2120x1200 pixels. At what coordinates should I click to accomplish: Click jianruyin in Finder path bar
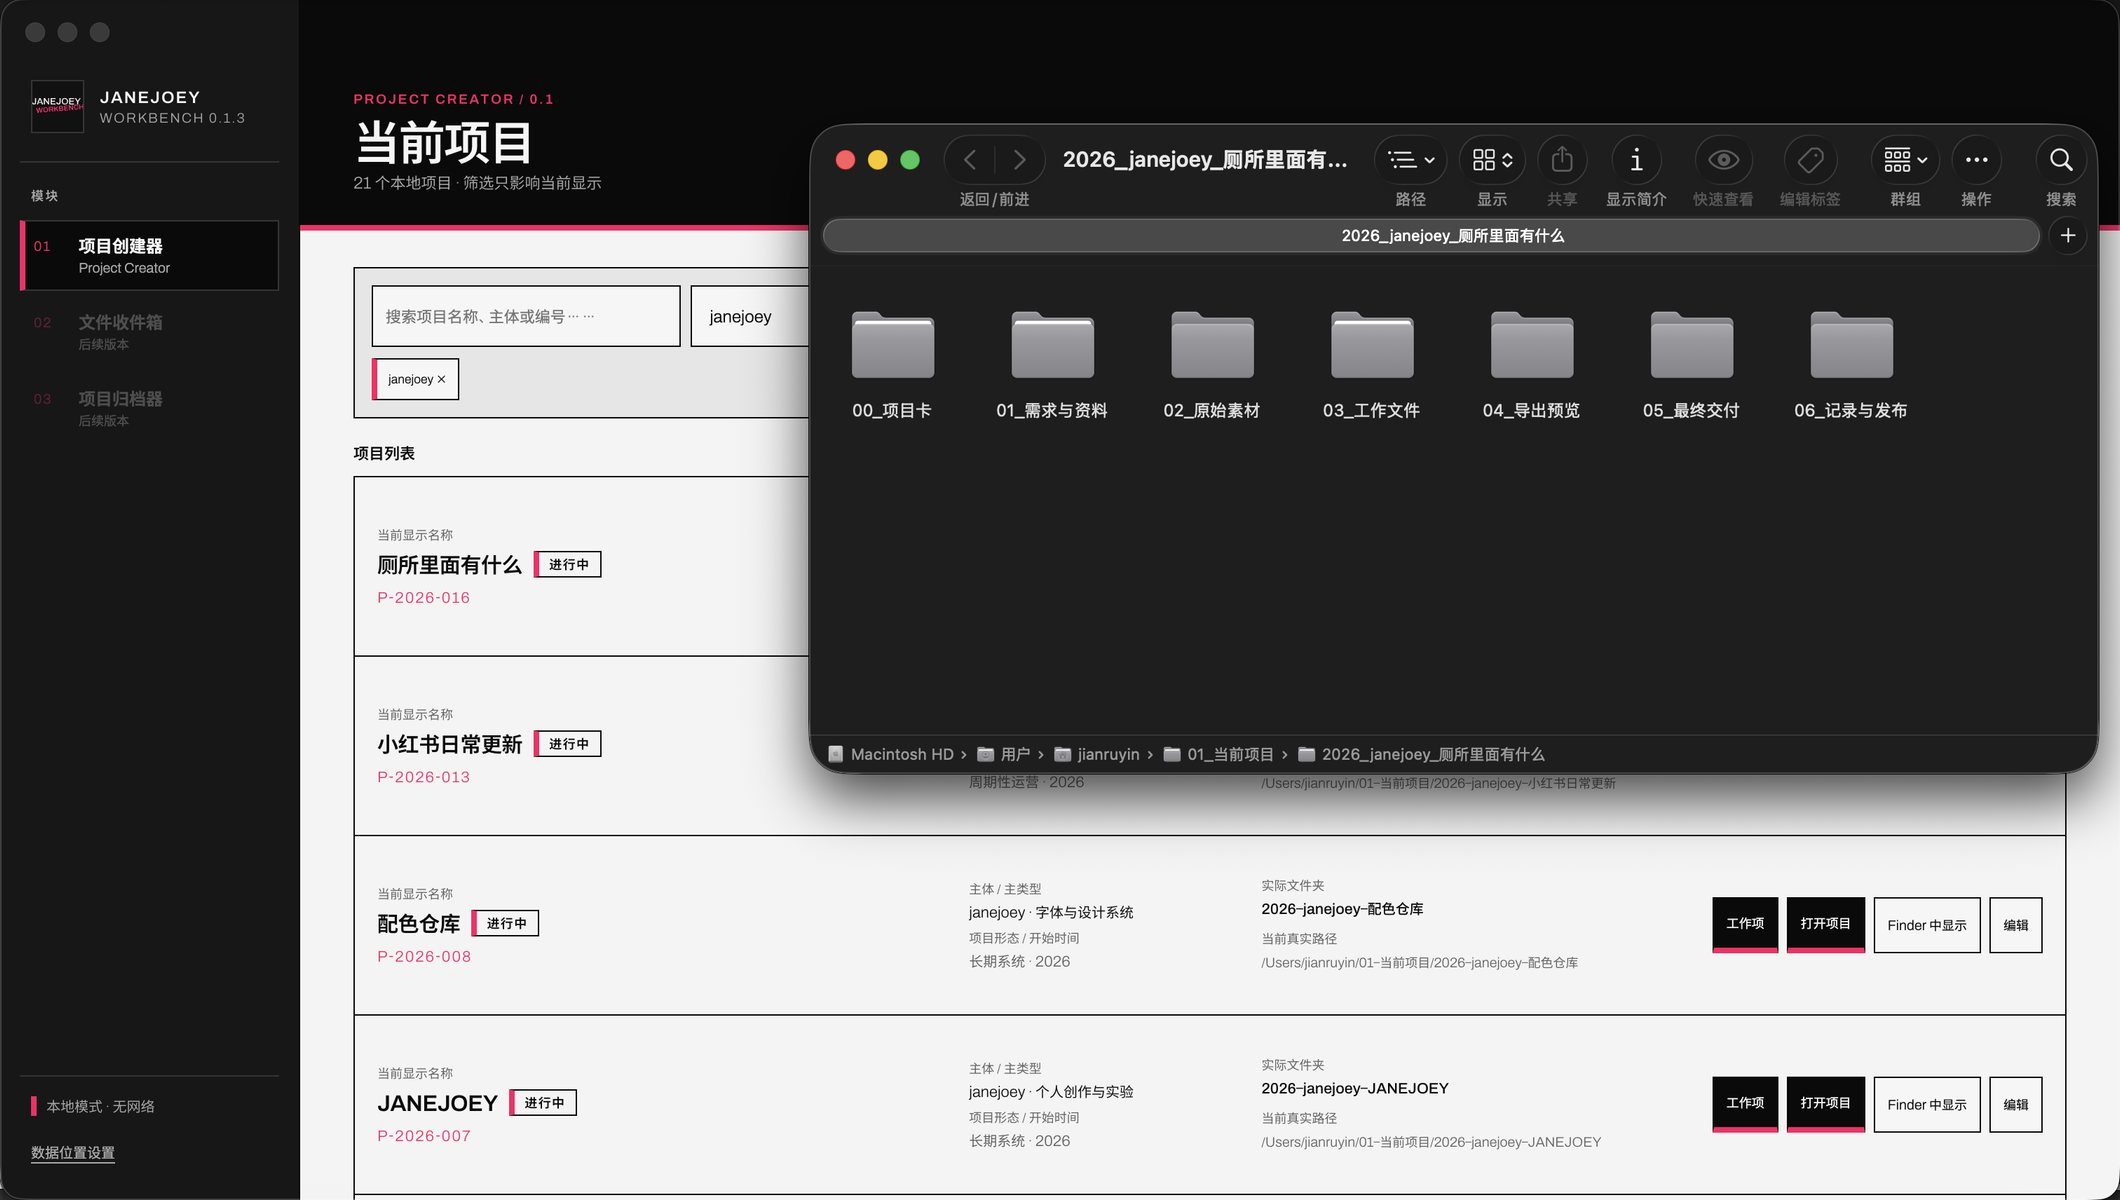click(1098, 754)
